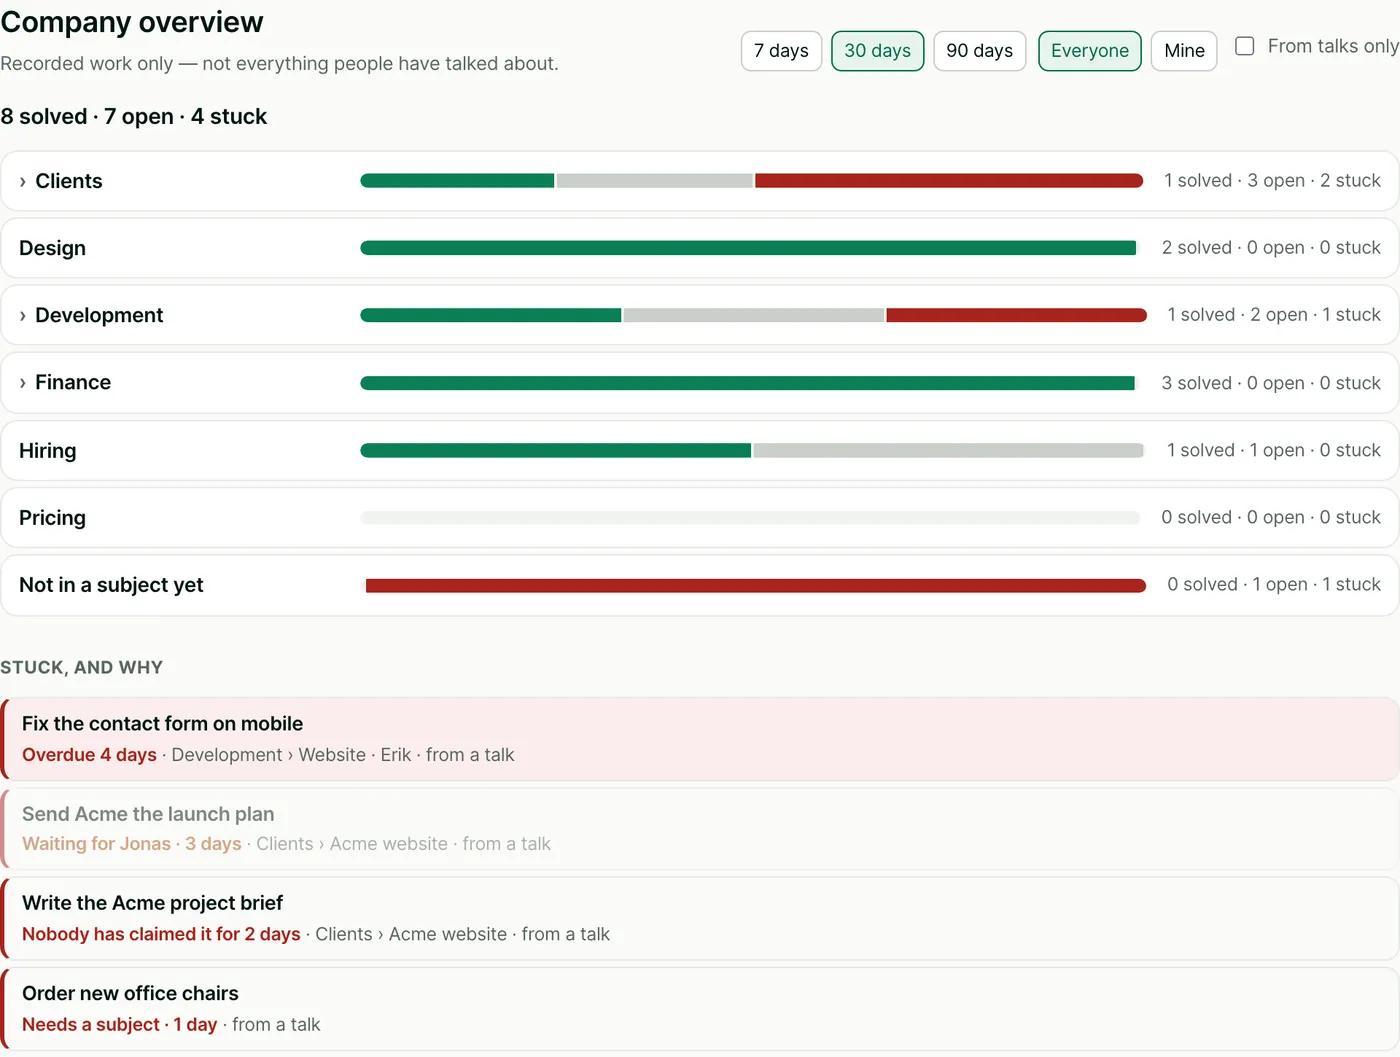Open Write the Acme project brief
The image size is (1400, 1057).
700,919
